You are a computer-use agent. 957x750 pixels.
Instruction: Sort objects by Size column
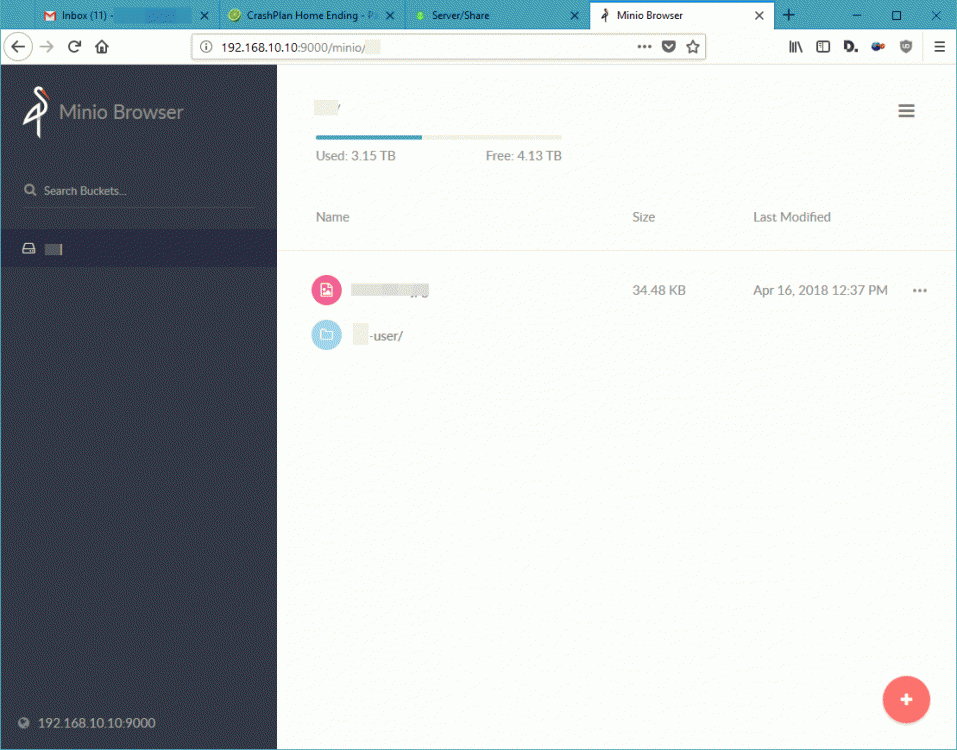(x=643, y=217)
